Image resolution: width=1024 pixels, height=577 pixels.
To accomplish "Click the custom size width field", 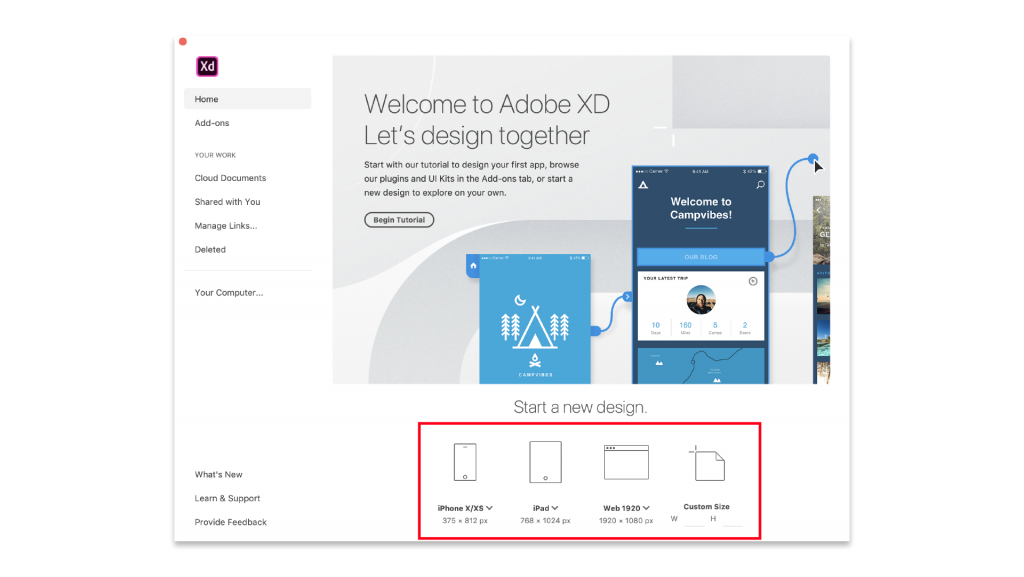I will click(694, 520).
